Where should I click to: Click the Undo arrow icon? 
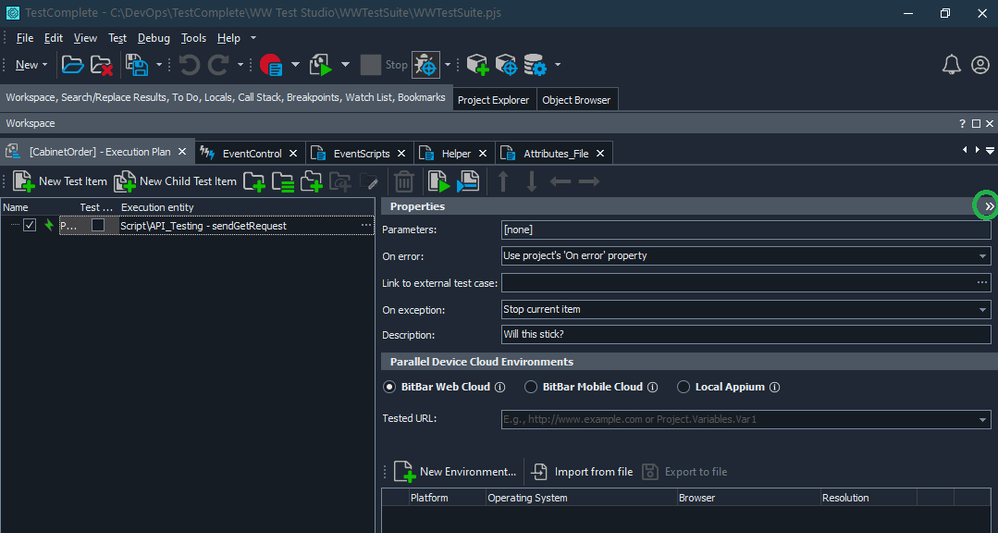coord(189,65)
